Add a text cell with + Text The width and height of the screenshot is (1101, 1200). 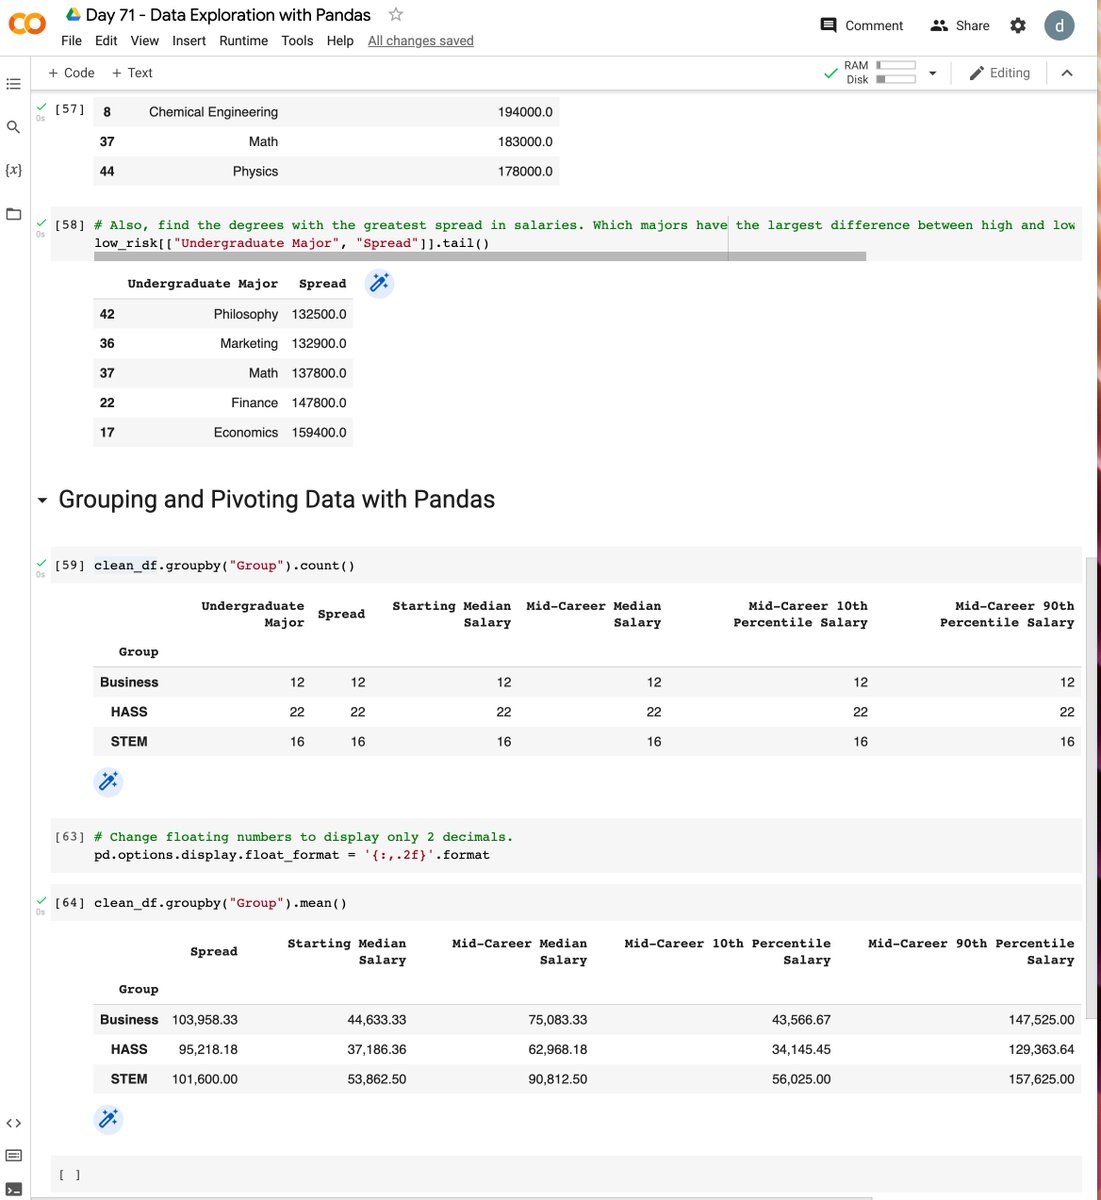click(x=132, y=73)
